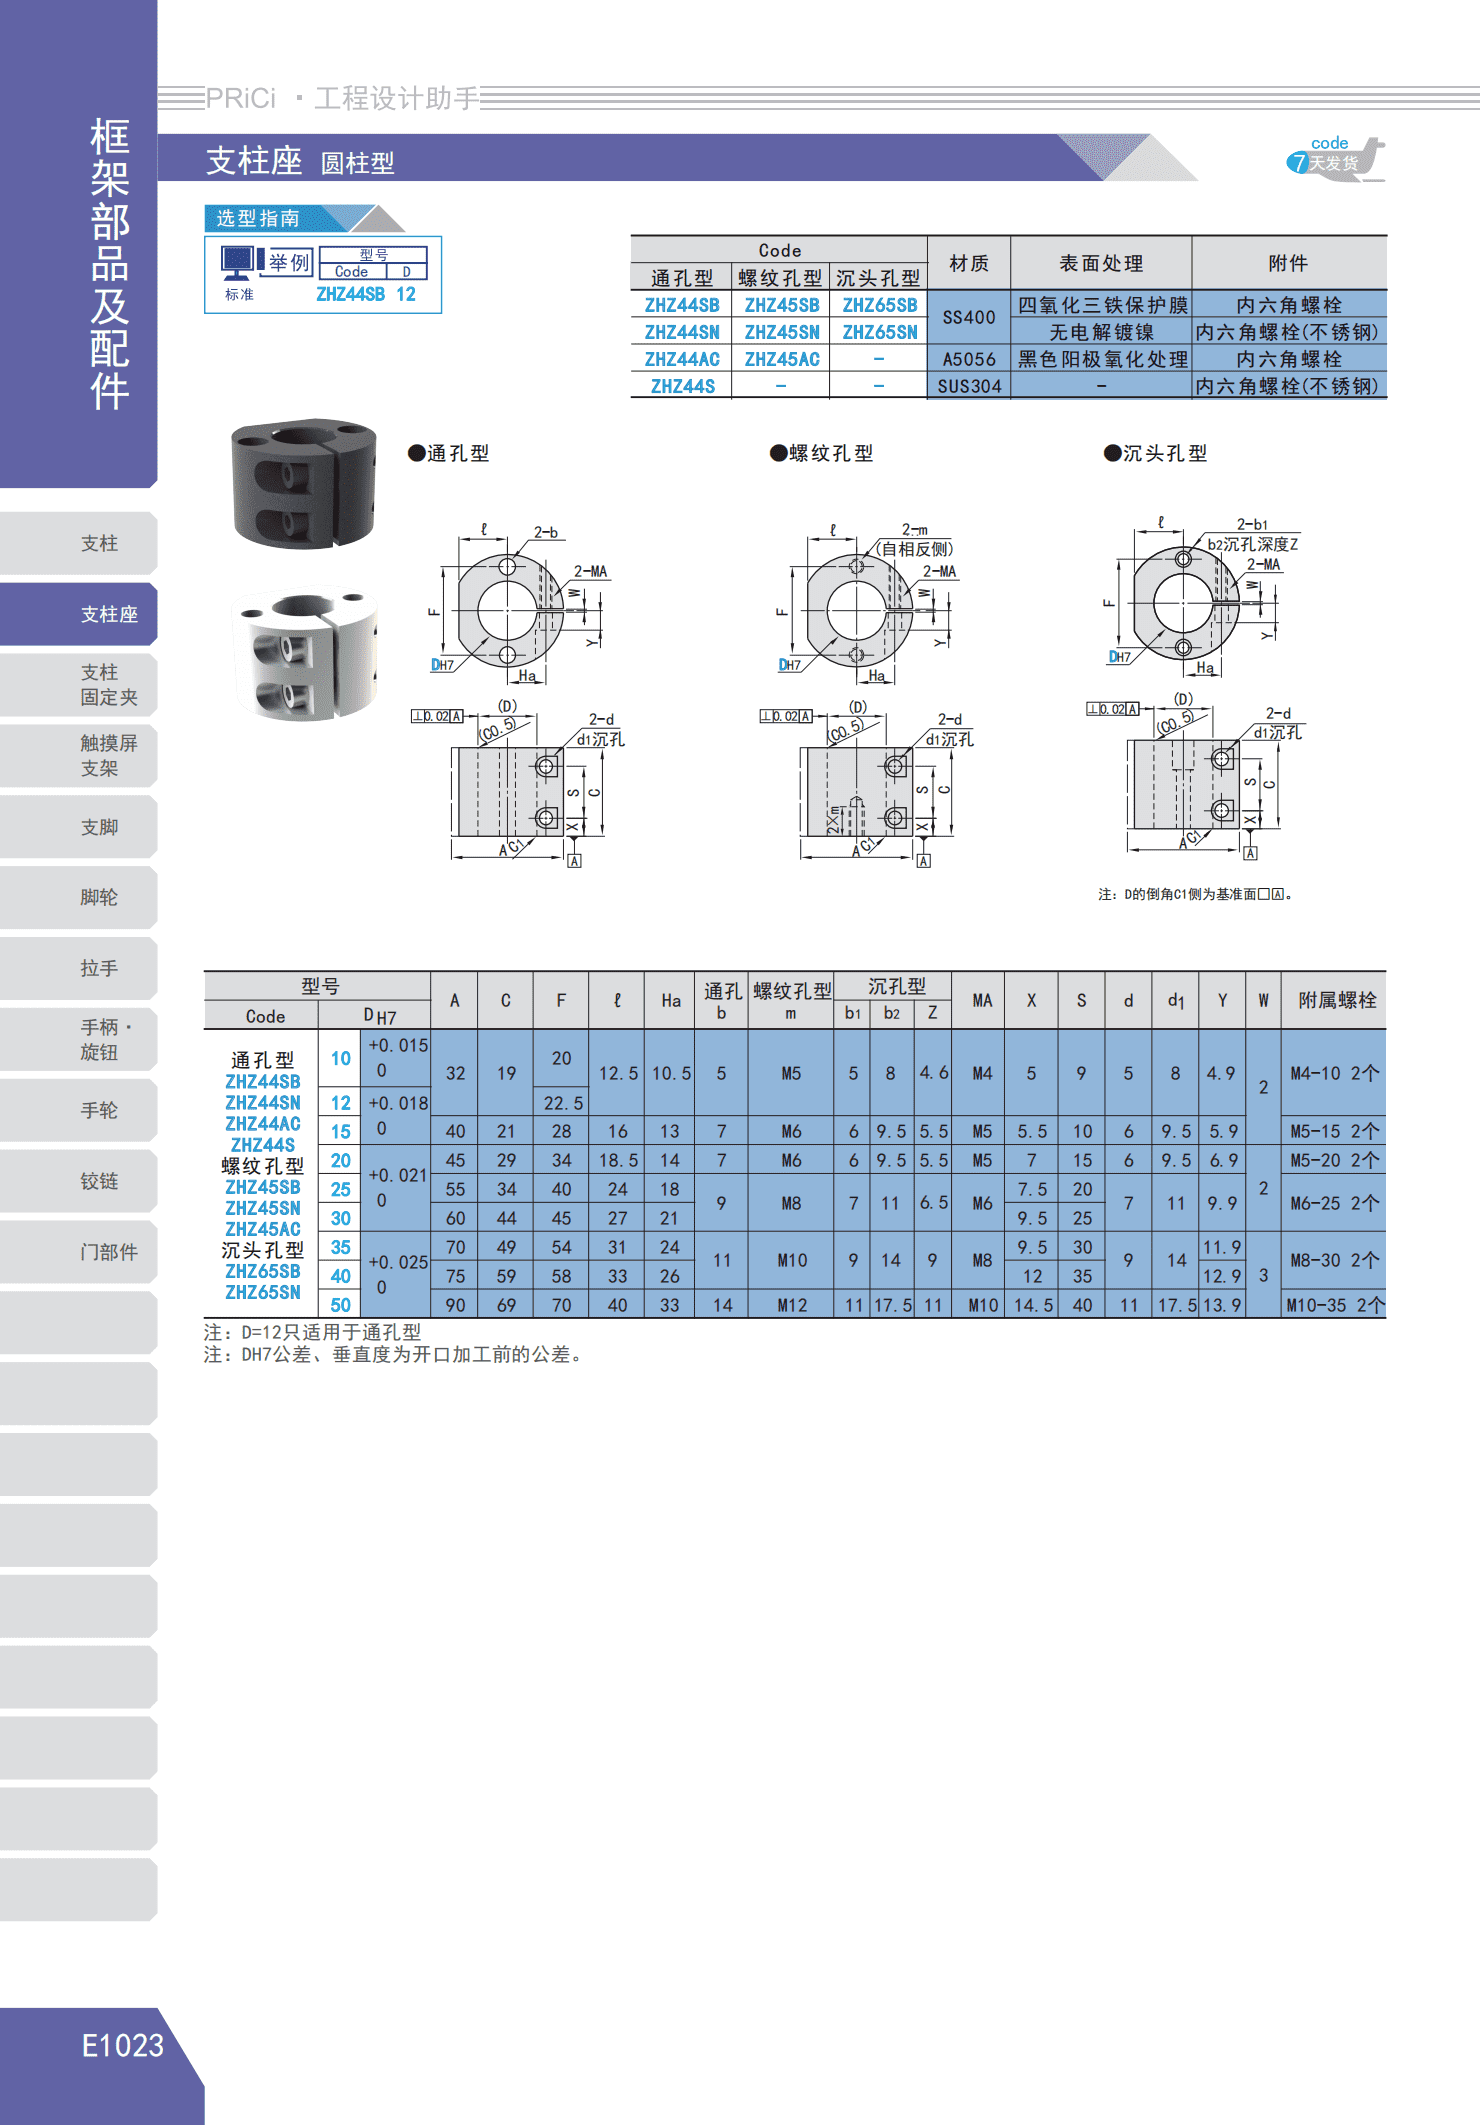Select ZHZ44S in the top Code table

pos(683,386)
